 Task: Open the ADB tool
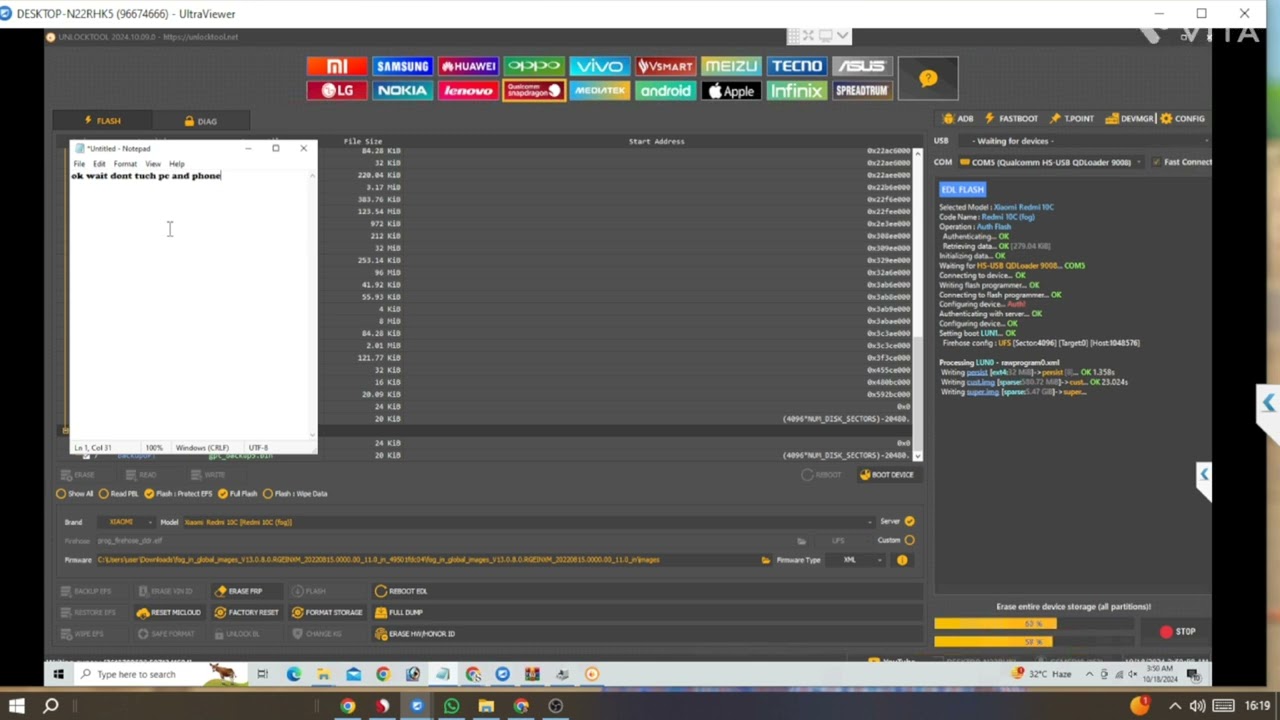pos(958,119)
